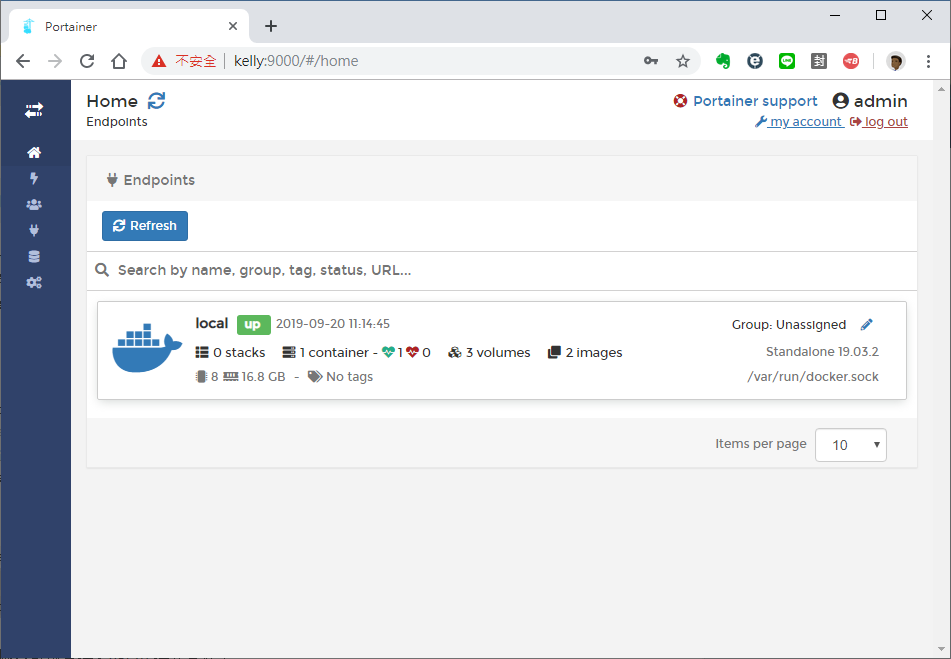
Task: Open the red extension icon
Action: (851, 61)
